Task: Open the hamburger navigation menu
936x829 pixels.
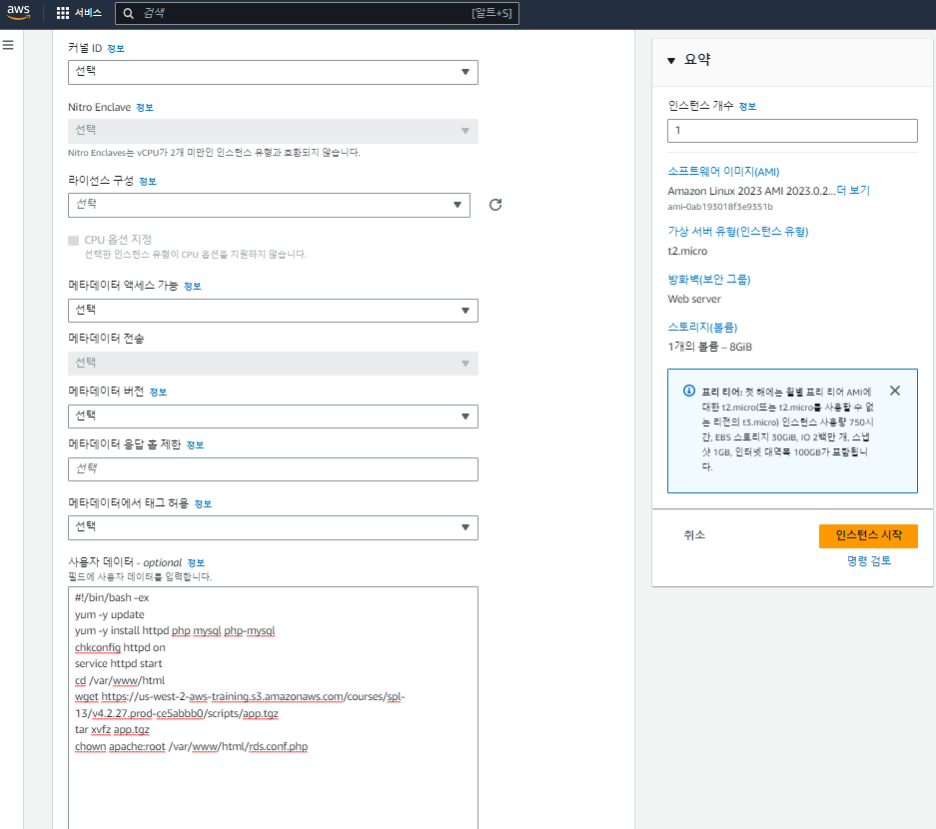Action: 8,45
